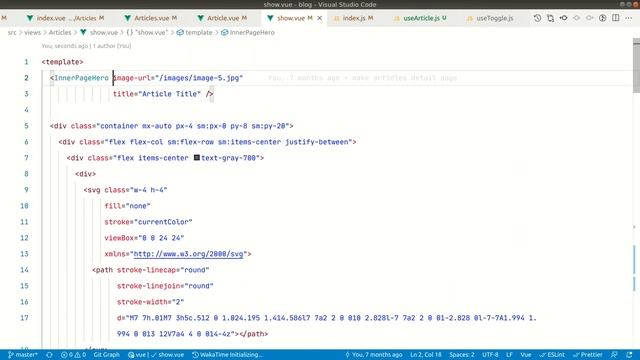Screen dimensions: 640x360
Task: Click text-gray-700 color swatch on line 7
Action: pos(197,158)
